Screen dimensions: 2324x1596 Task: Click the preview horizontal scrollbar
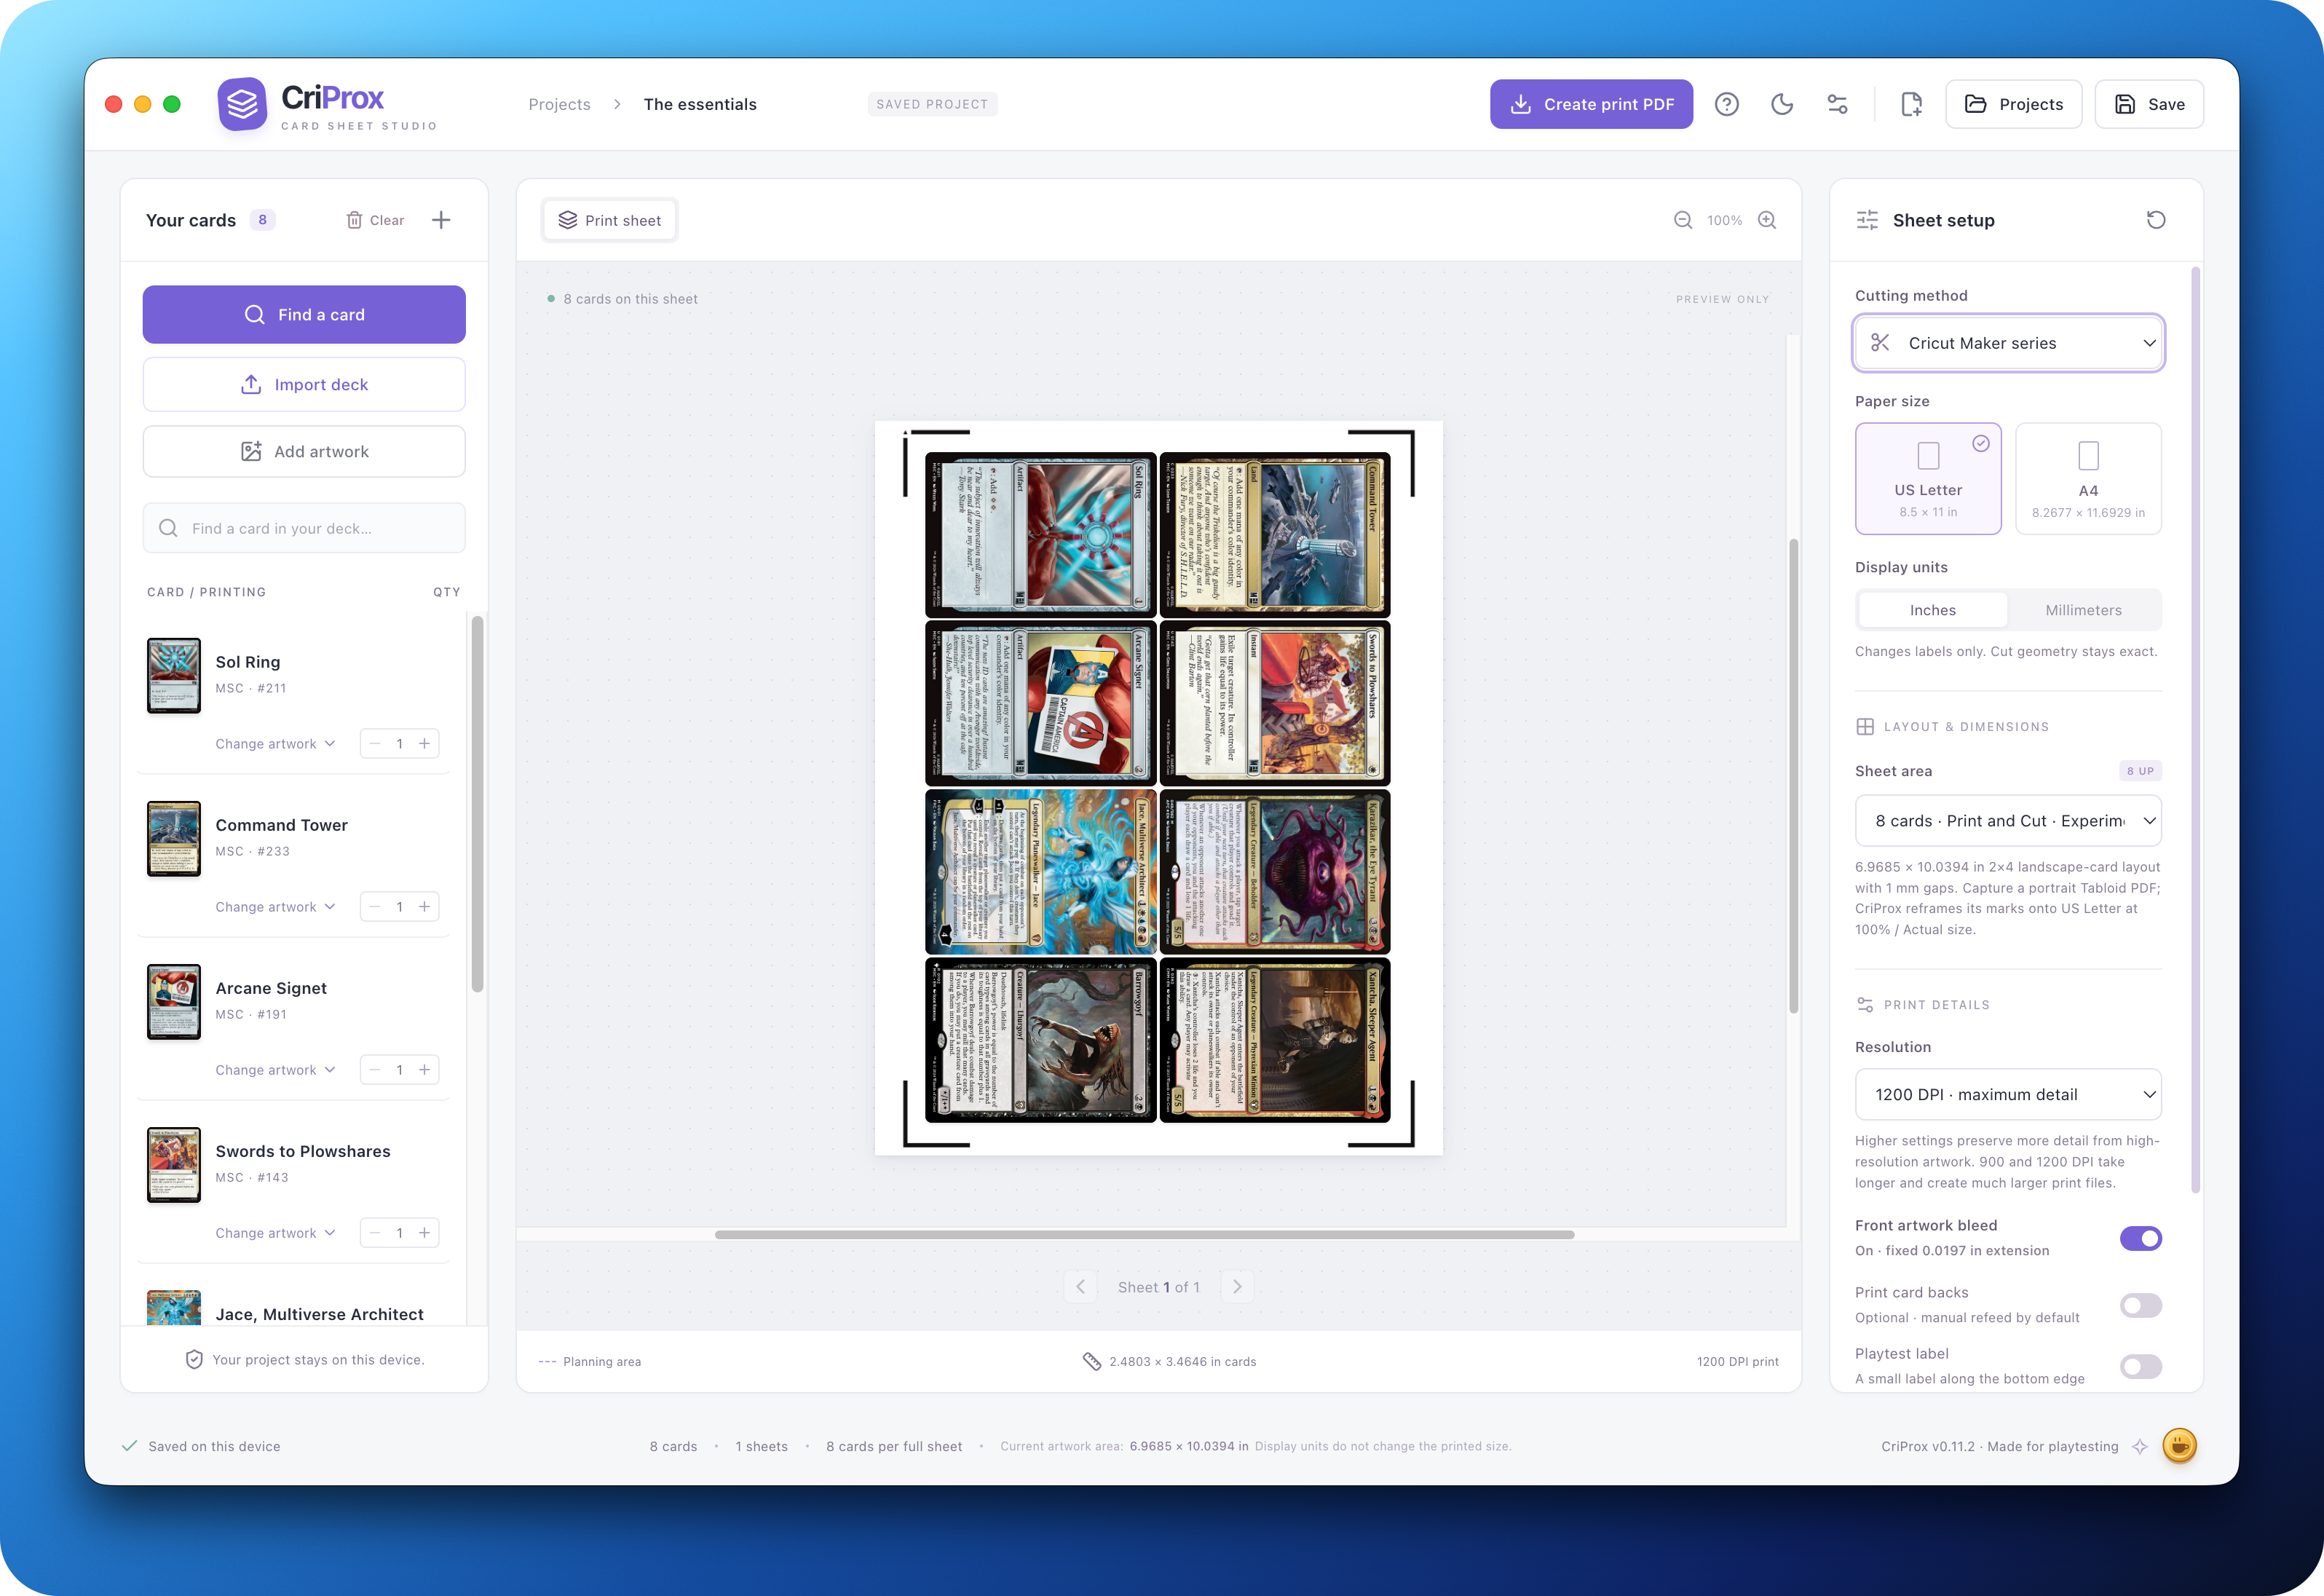[1144, 1234]
